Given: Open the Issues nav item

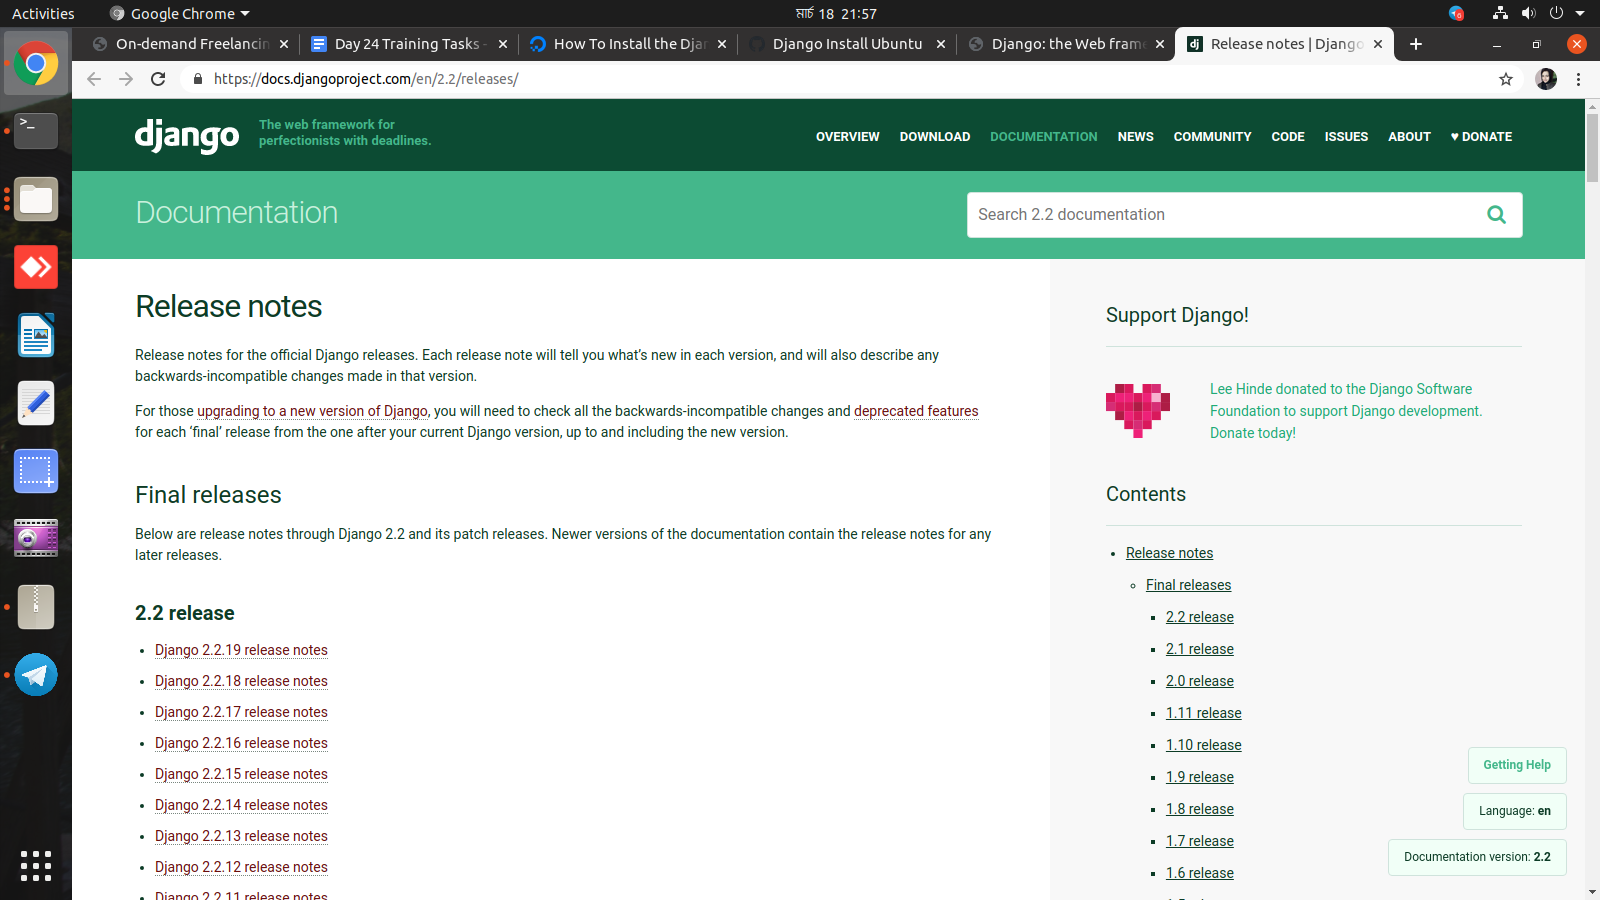Looking at the screenshot, I should tap(1347, 137).
